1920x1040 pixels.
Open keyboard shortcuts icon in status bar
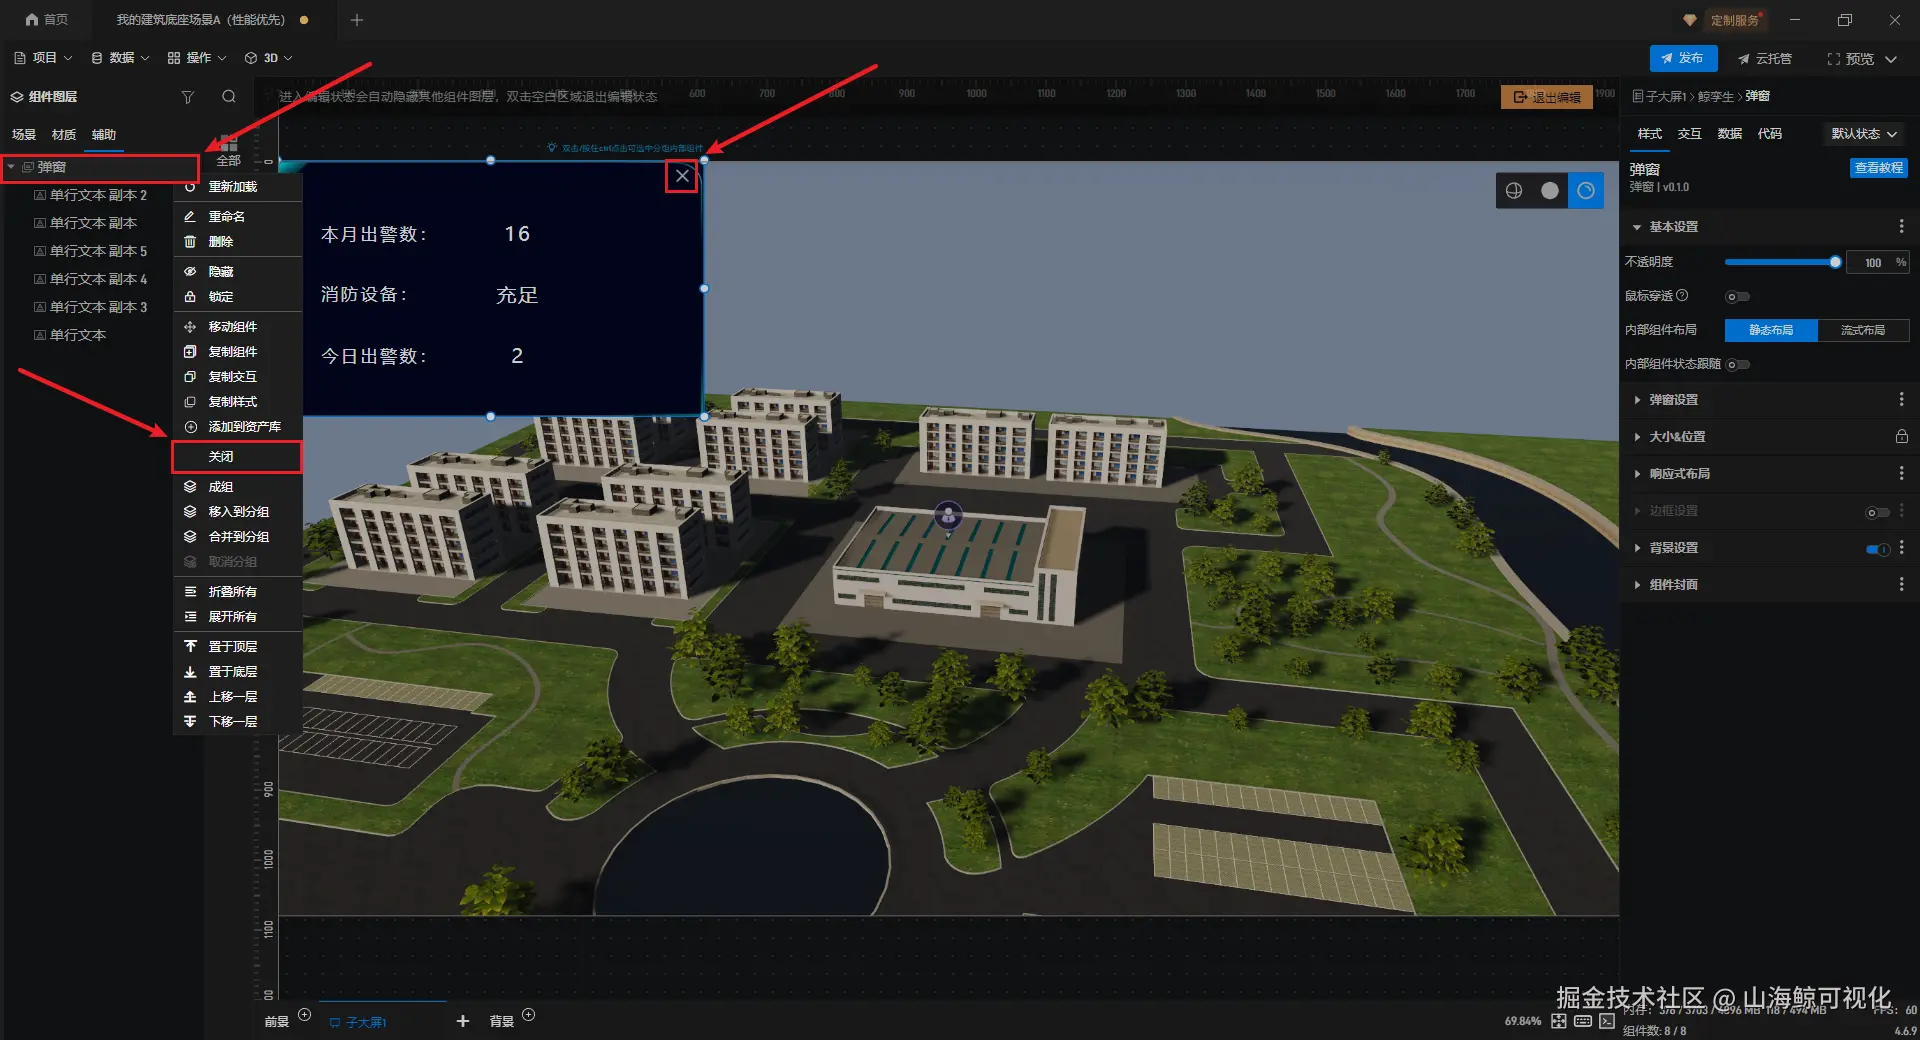pyautogui.click(x=1583, y=1021)
